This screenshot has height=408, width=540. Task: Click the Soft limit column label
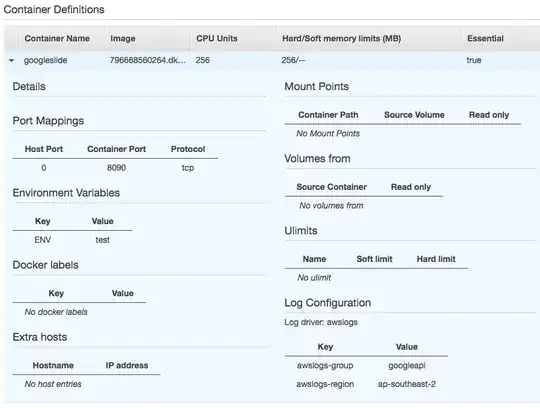374,259
